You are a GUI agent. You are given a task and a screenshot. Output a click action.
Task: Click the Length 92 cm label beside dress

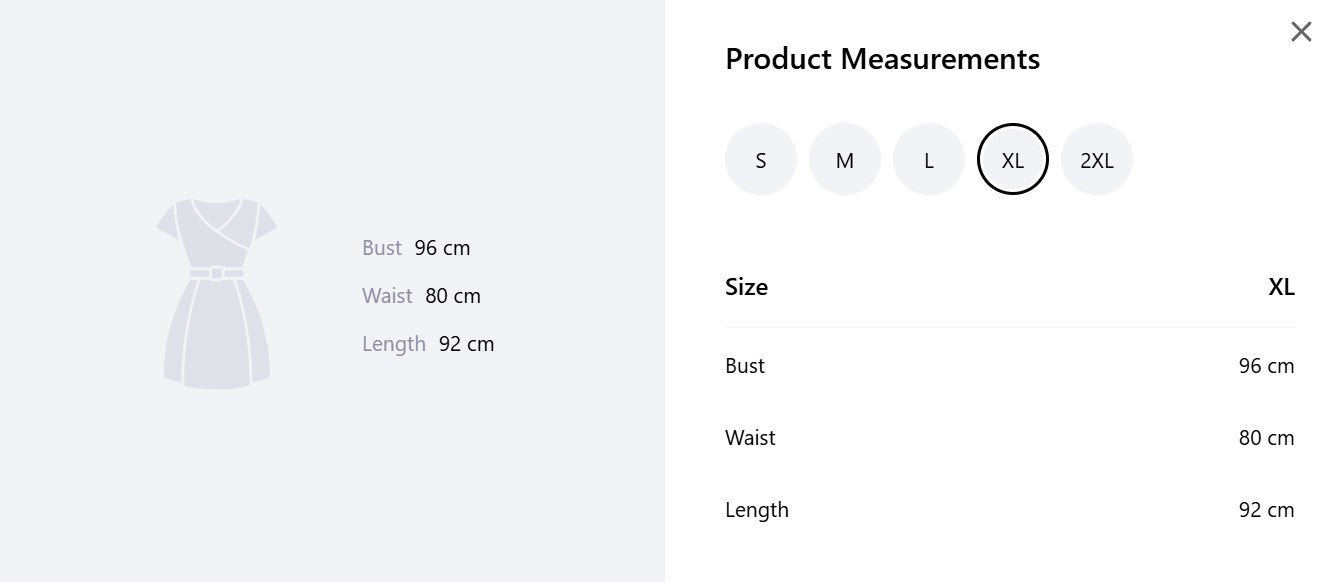coord(428,344)
